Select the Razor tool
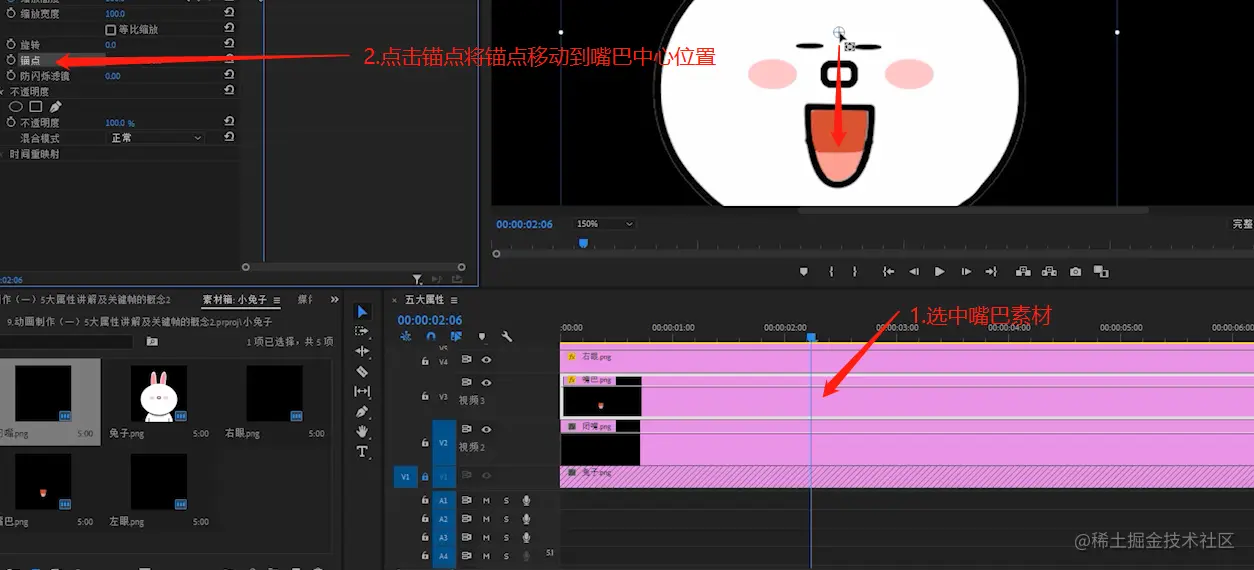Image resolution: width=1254 pixels, height=570 pixels. [362, 371]
